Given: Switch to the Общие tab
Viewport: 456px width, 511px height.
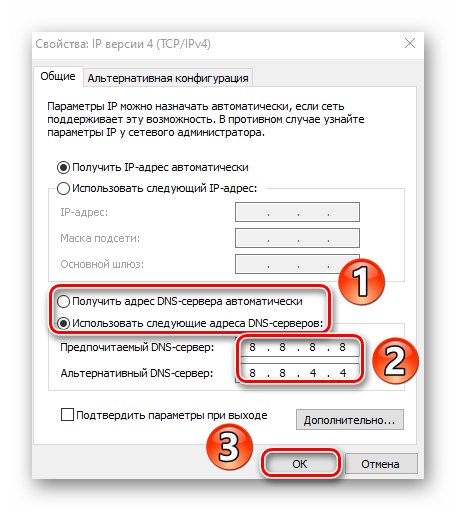Looking at the screenshot, I should [58, 77].
